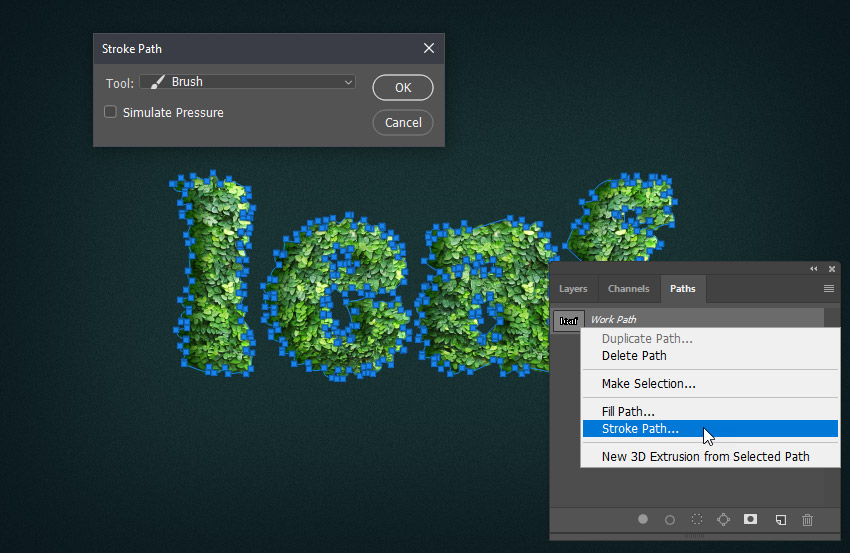Image resolution: width=850 pixels, height=553 pixels.
Task: Switch to the Layers tab
Action: [573, 288]
